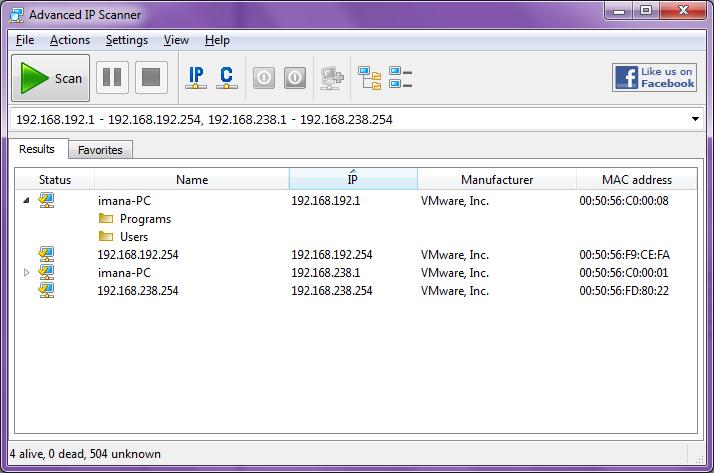Pause the scan
The width and height of the screenshot is (714, 473).
[112, 77]
